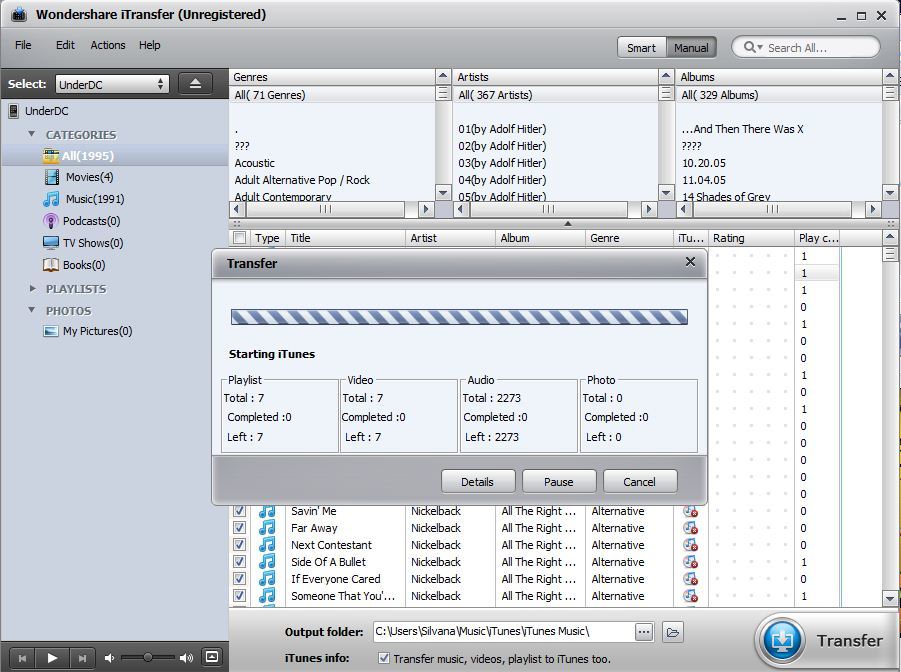Open the File menu

(x=23, y=45)
